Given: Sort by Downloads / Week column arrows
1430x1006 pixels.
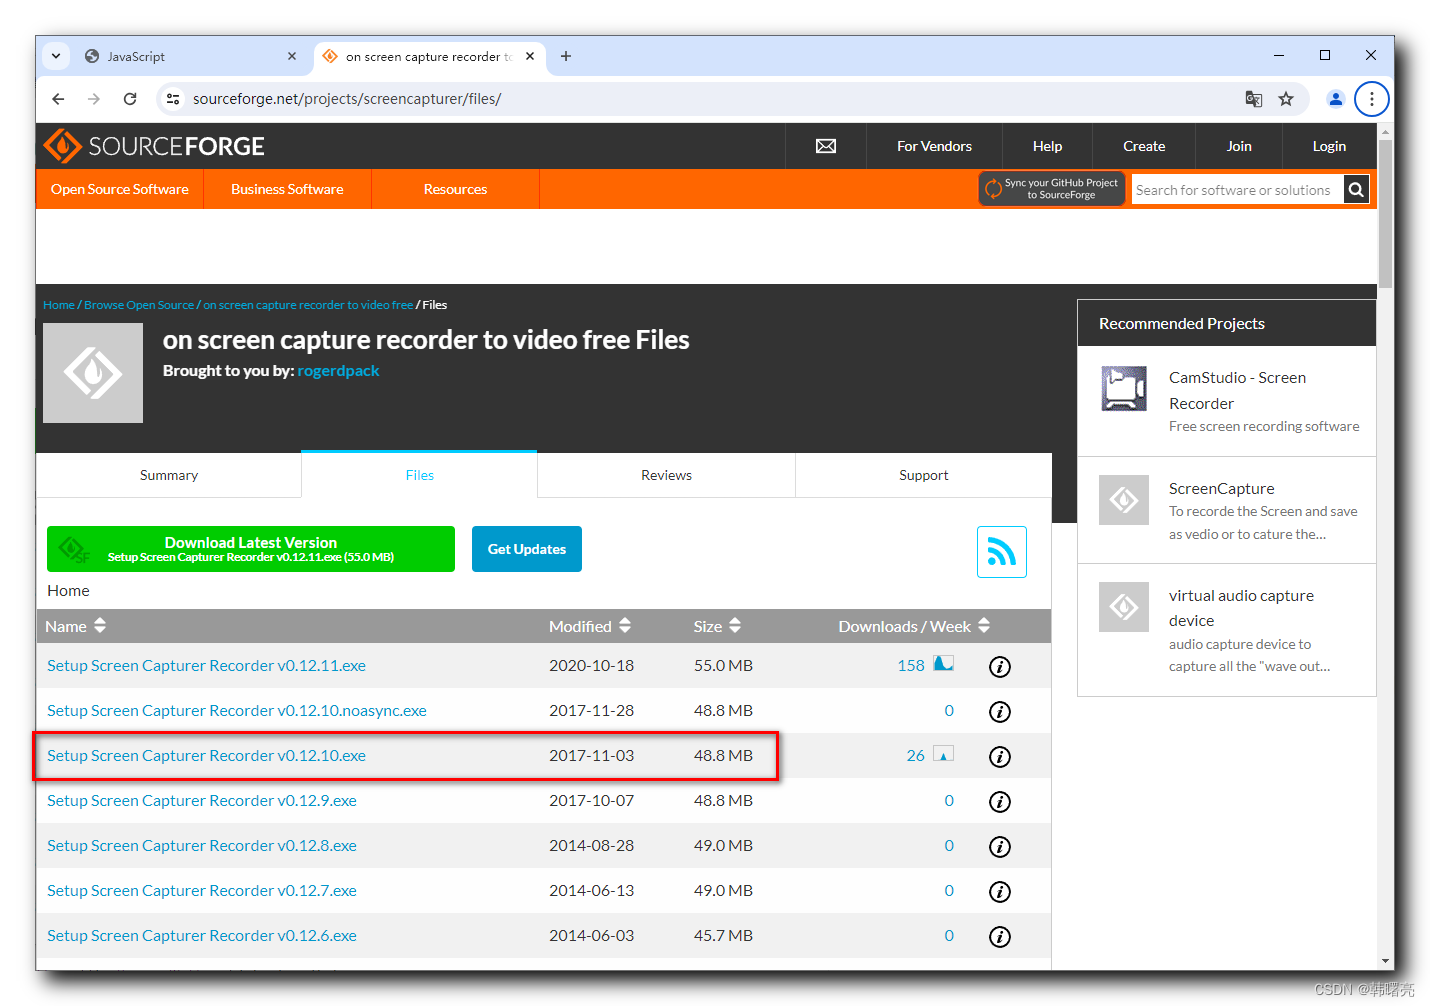Looking at the screenshot, I should point(984,626).
